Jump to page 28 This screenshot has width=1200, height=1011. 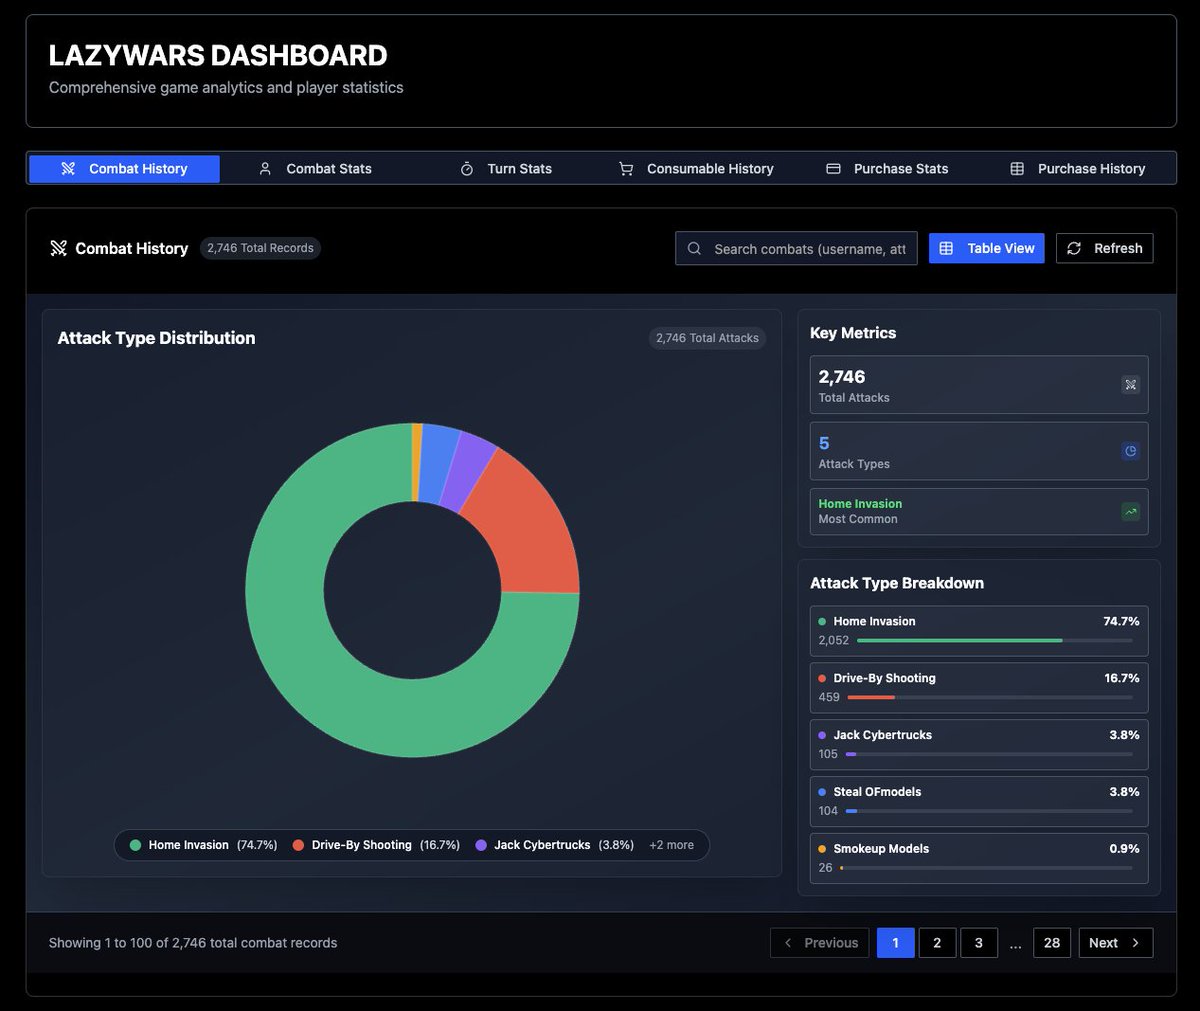tap(1052, 943)
